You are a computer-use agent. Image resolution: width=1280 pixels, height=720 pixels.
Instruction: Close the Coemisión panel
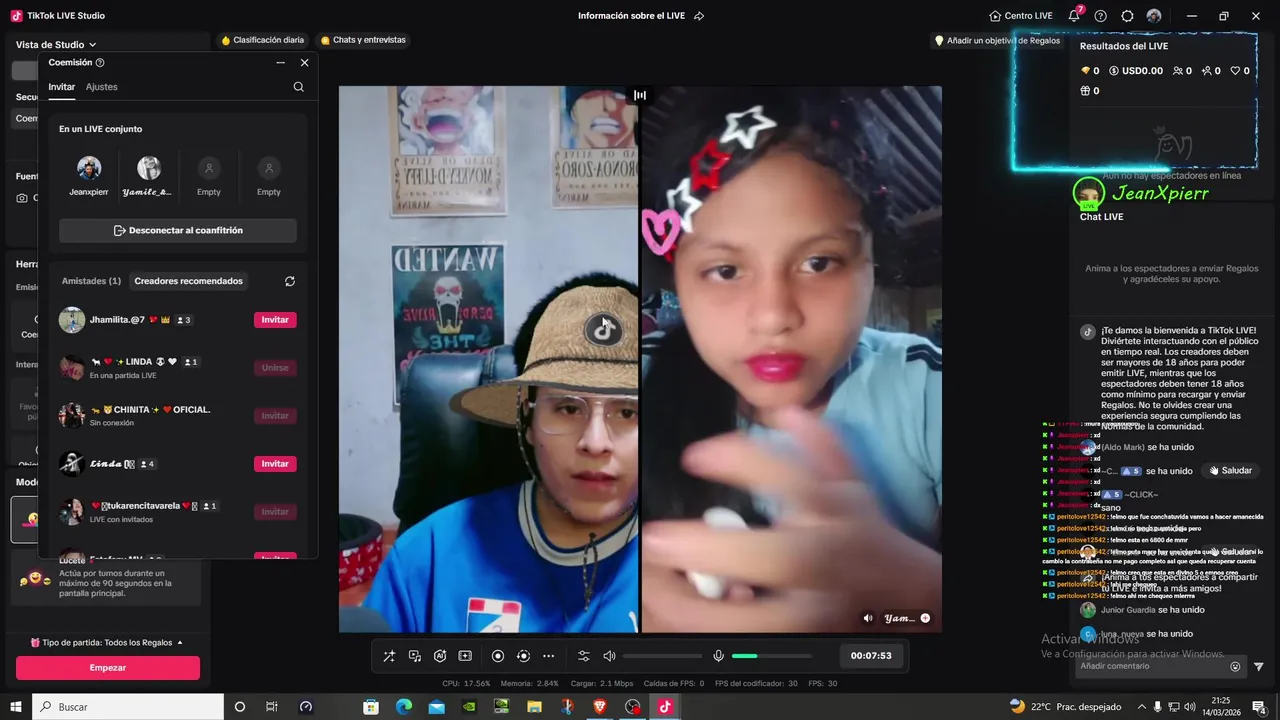tap(305, 63)
